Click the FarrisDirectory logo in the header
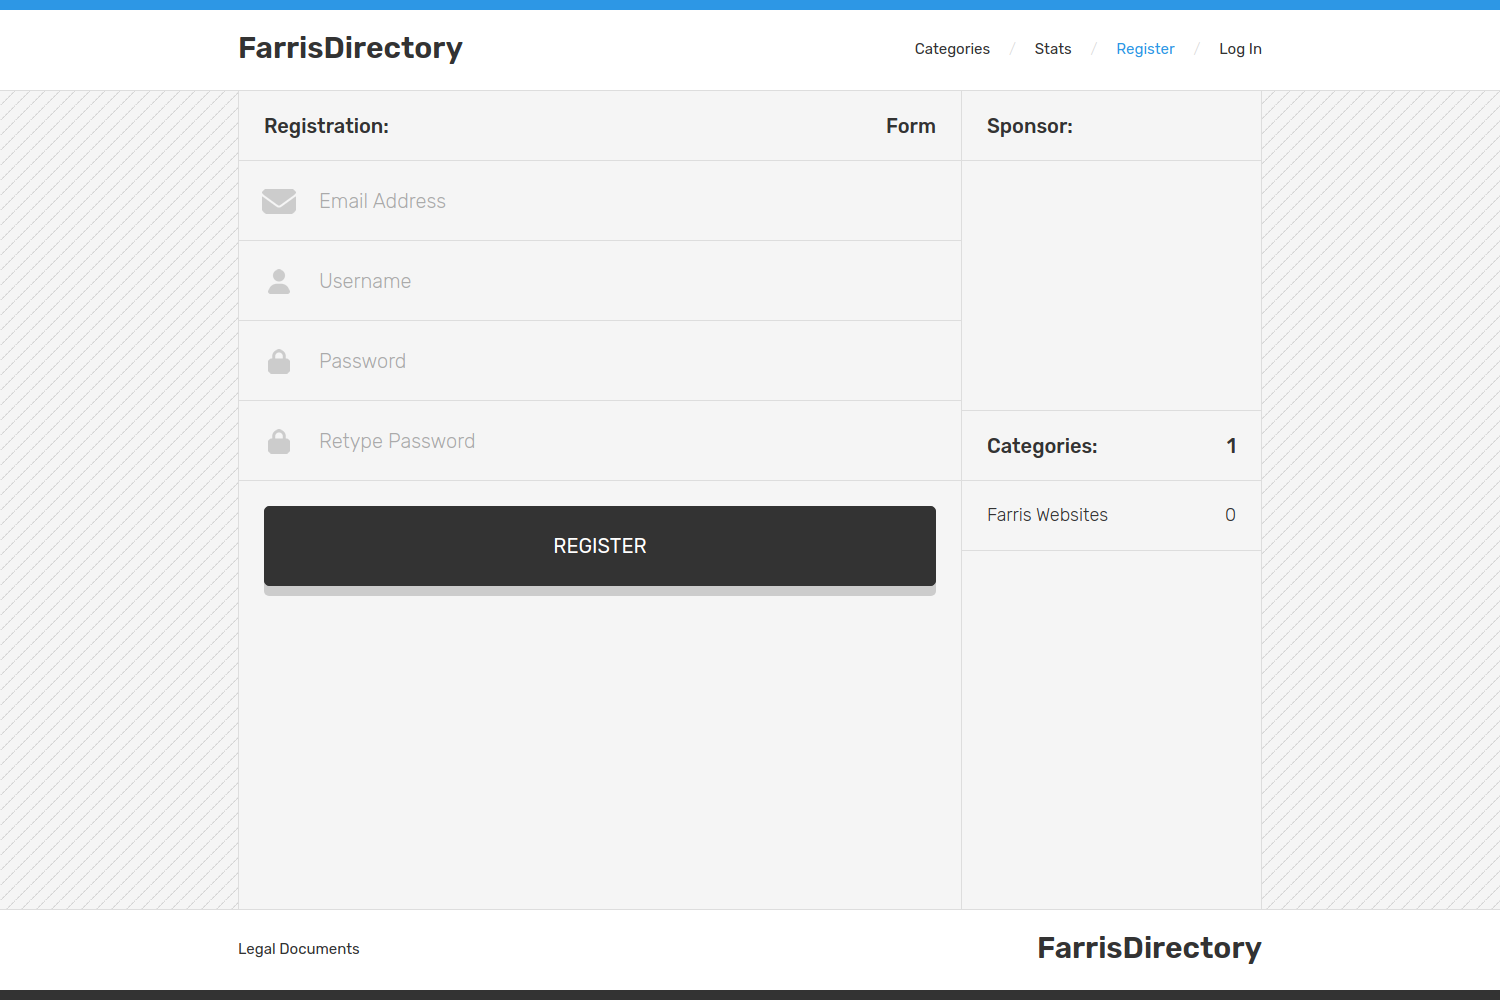 (x=350, y=48)
